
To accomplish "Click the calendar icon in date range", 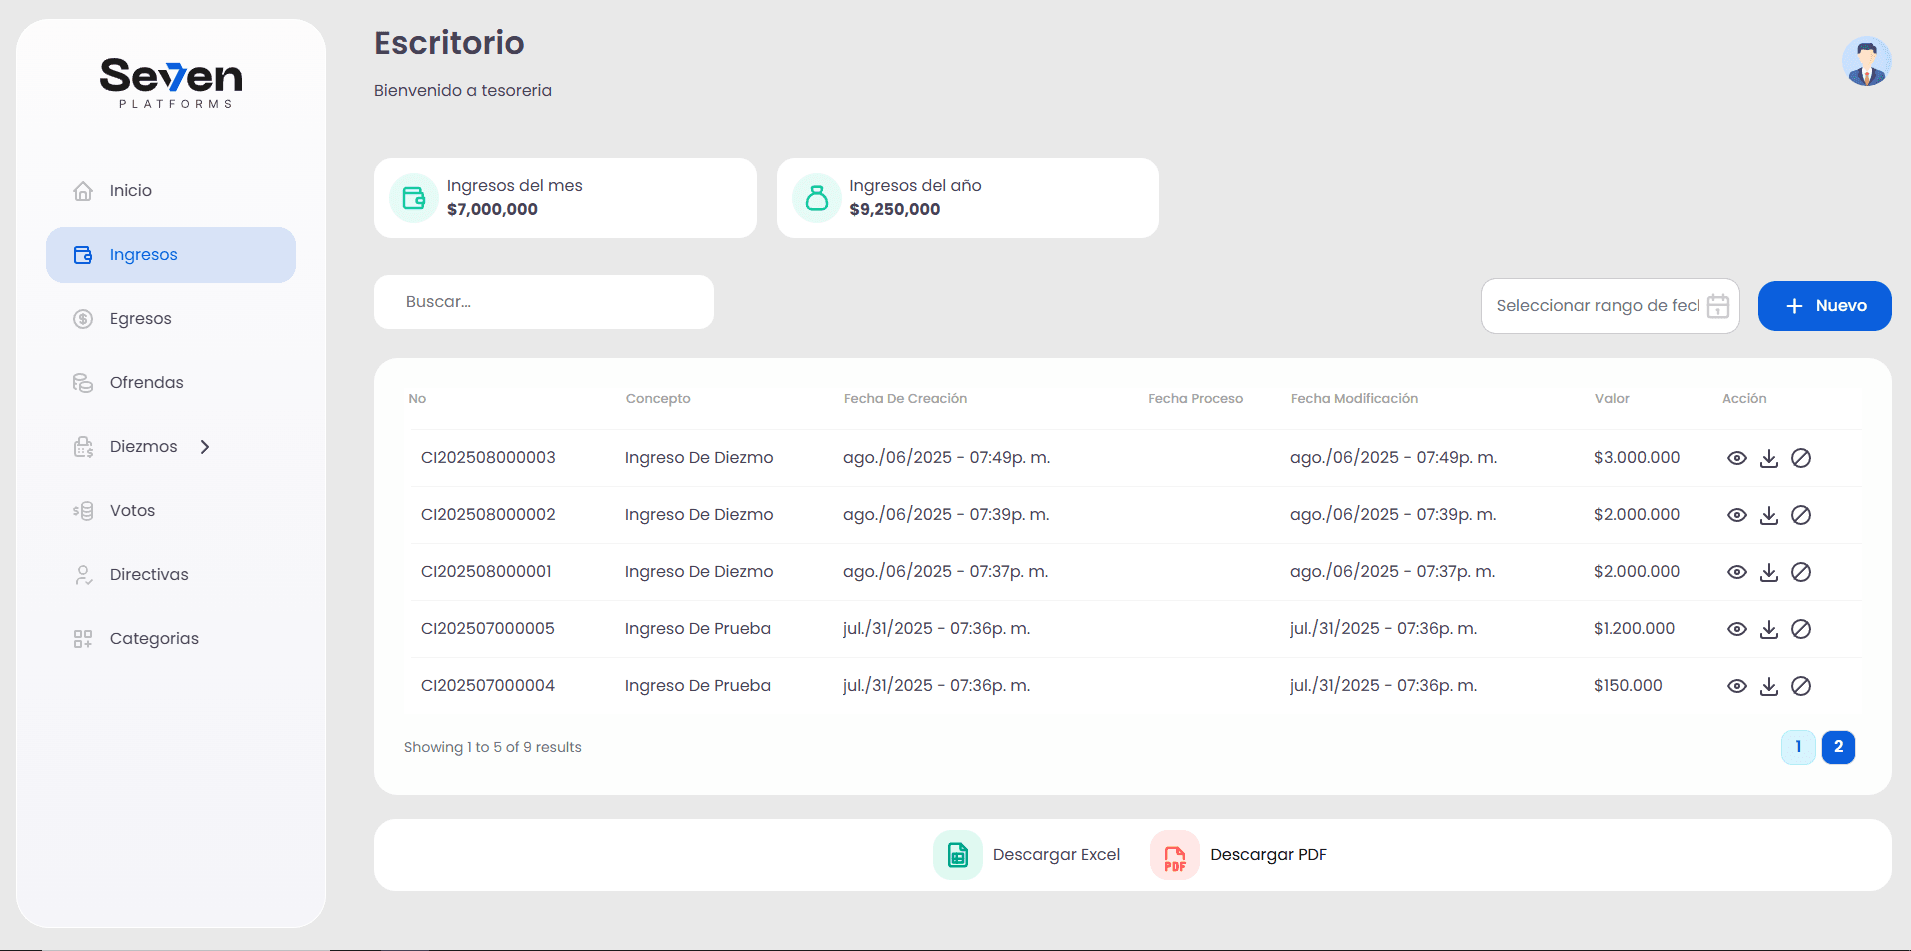I will pyautogui.click(x=1718, y=306).
